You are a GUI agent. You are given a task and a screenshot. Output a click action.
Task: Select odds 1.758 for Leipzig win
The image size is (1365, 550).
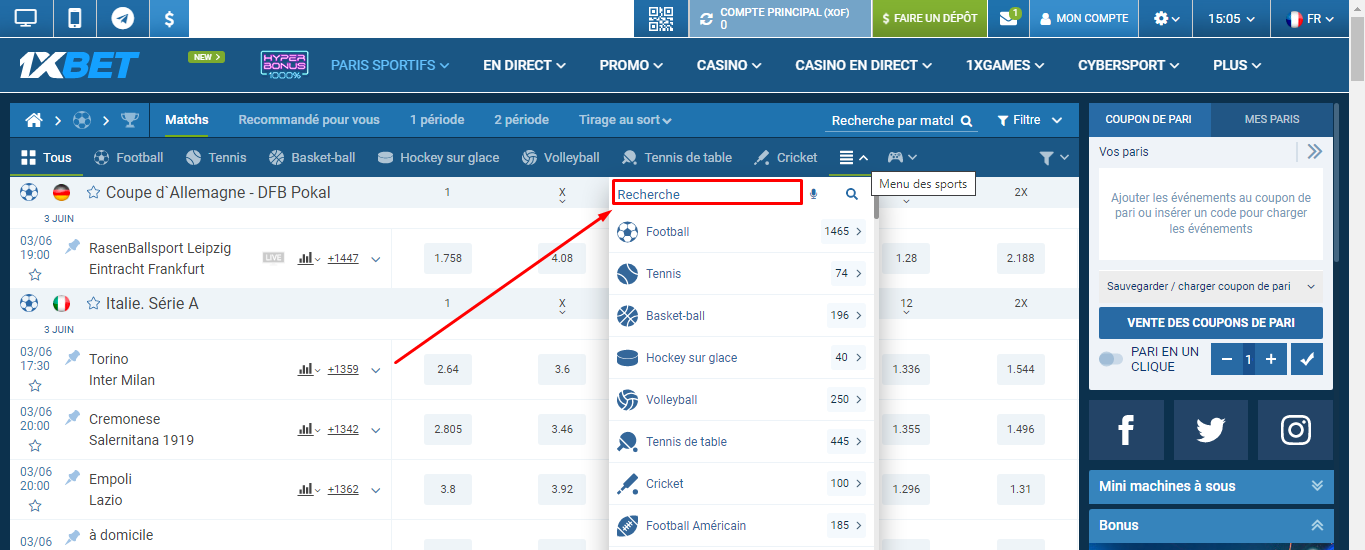(448, 258)
